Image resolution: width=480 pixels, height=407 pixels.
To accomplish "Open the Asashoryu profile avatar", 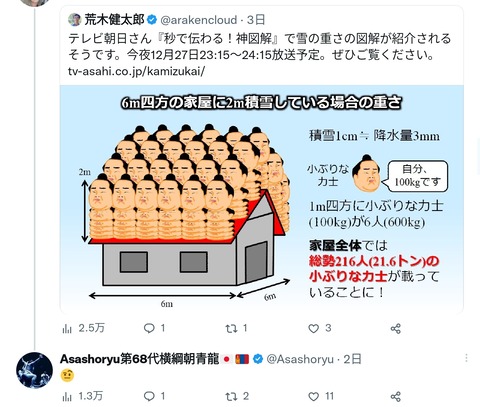I will (x=34, y=370).
